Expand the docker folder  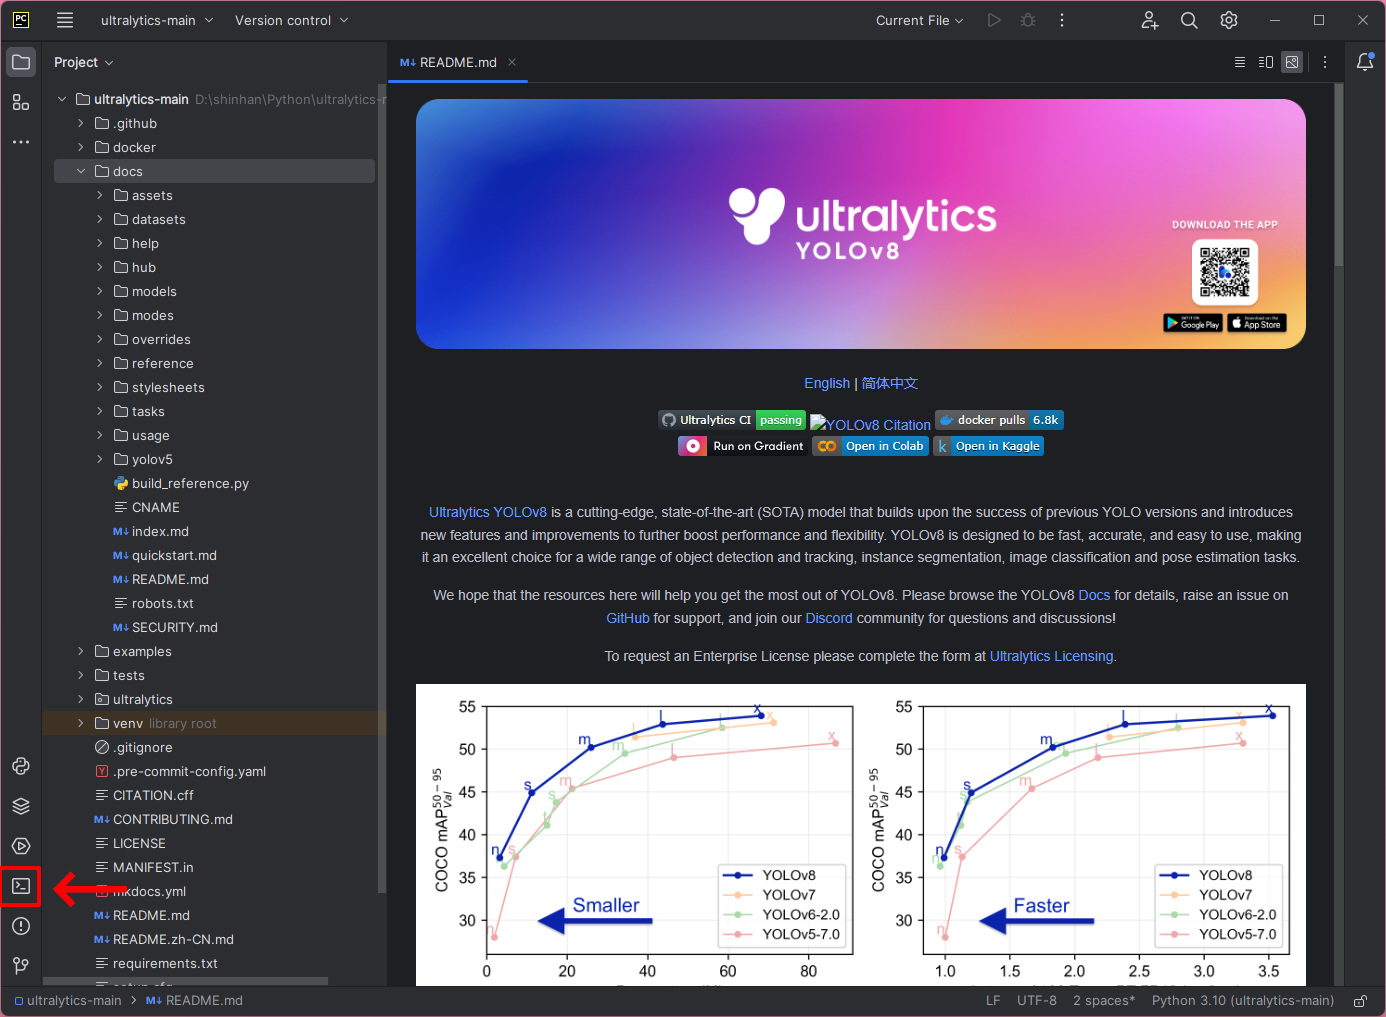coord(81,147)
